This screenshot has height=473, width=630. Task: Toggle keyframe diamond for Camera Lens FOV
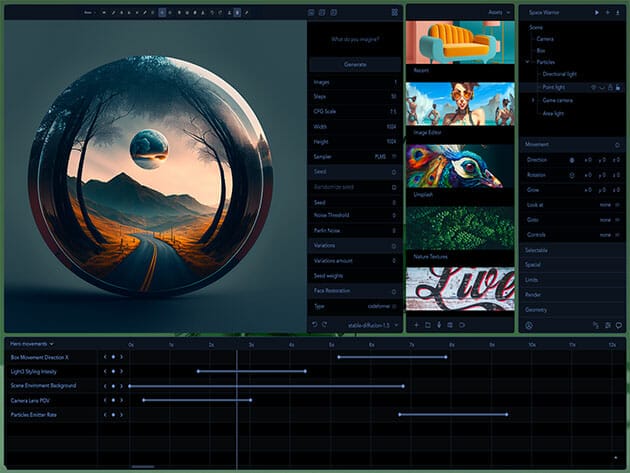tap(114, 400)
